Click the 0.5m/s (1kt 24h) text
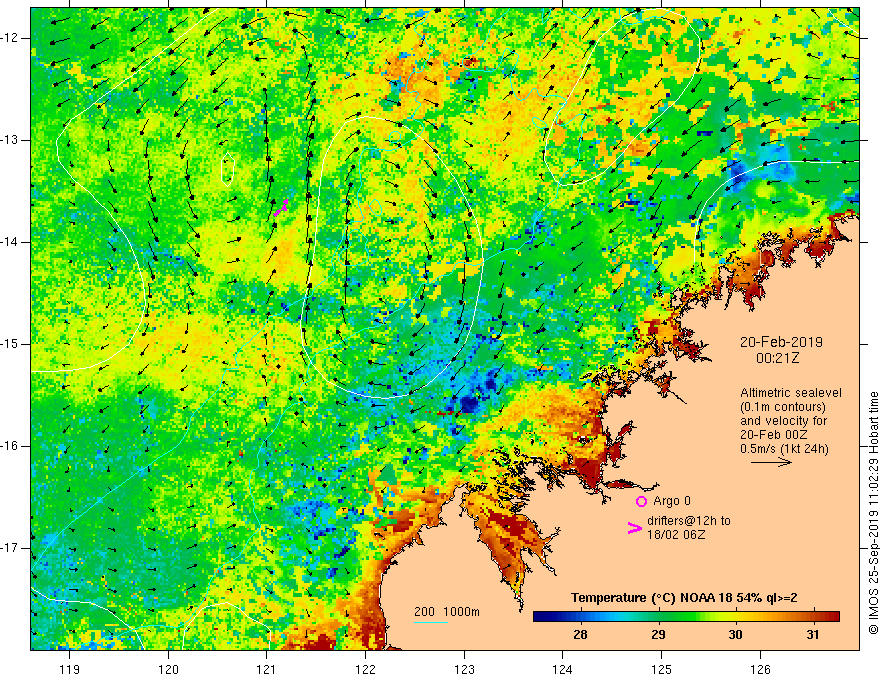 tap(784, 449)
